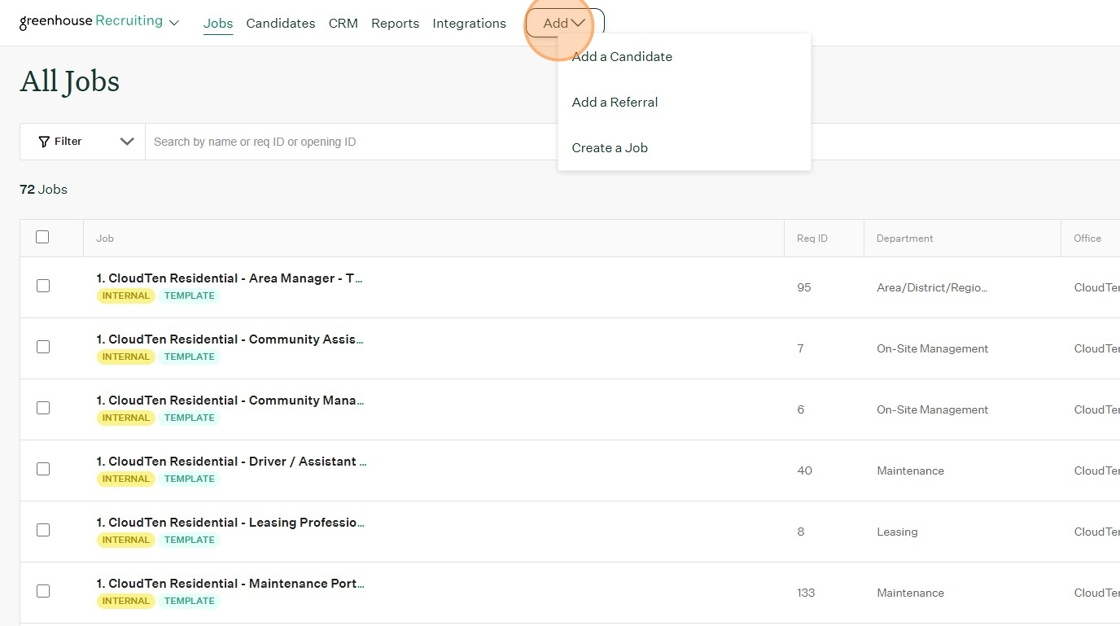Click the INTERNAL tag on Area Manager row
The width and height of the screenshot is (1120, 626).
(126, 296)
